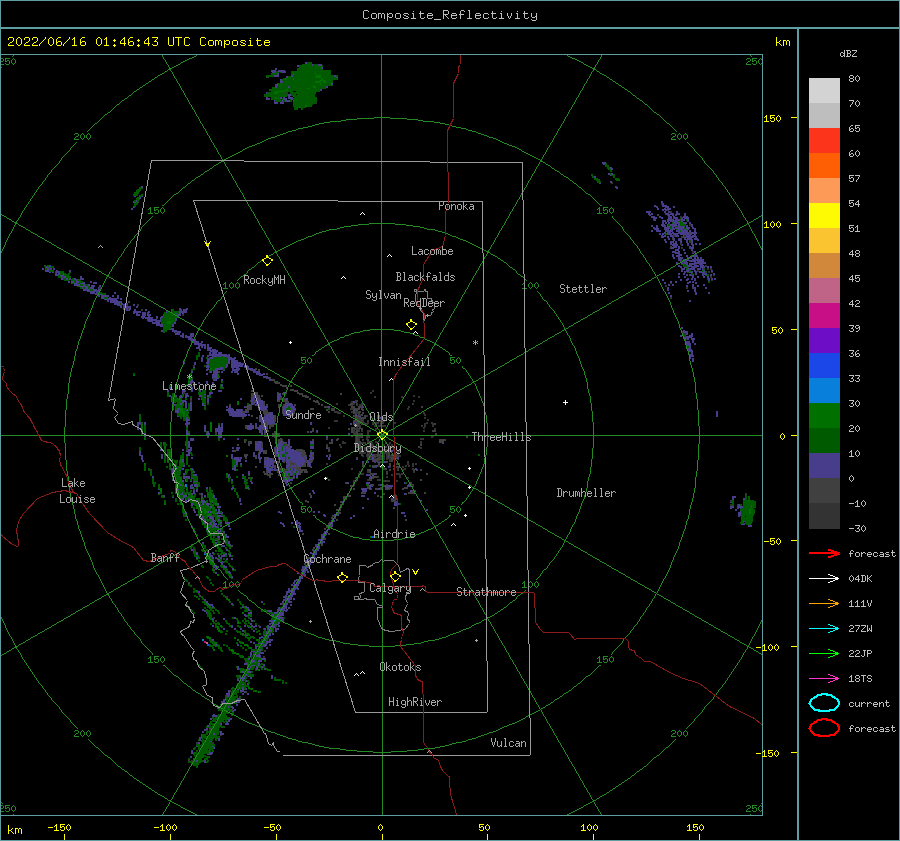900x841 pixels.
Task: Click the yellow diamond marker above Calgary label
Action: tap(395, 576)
